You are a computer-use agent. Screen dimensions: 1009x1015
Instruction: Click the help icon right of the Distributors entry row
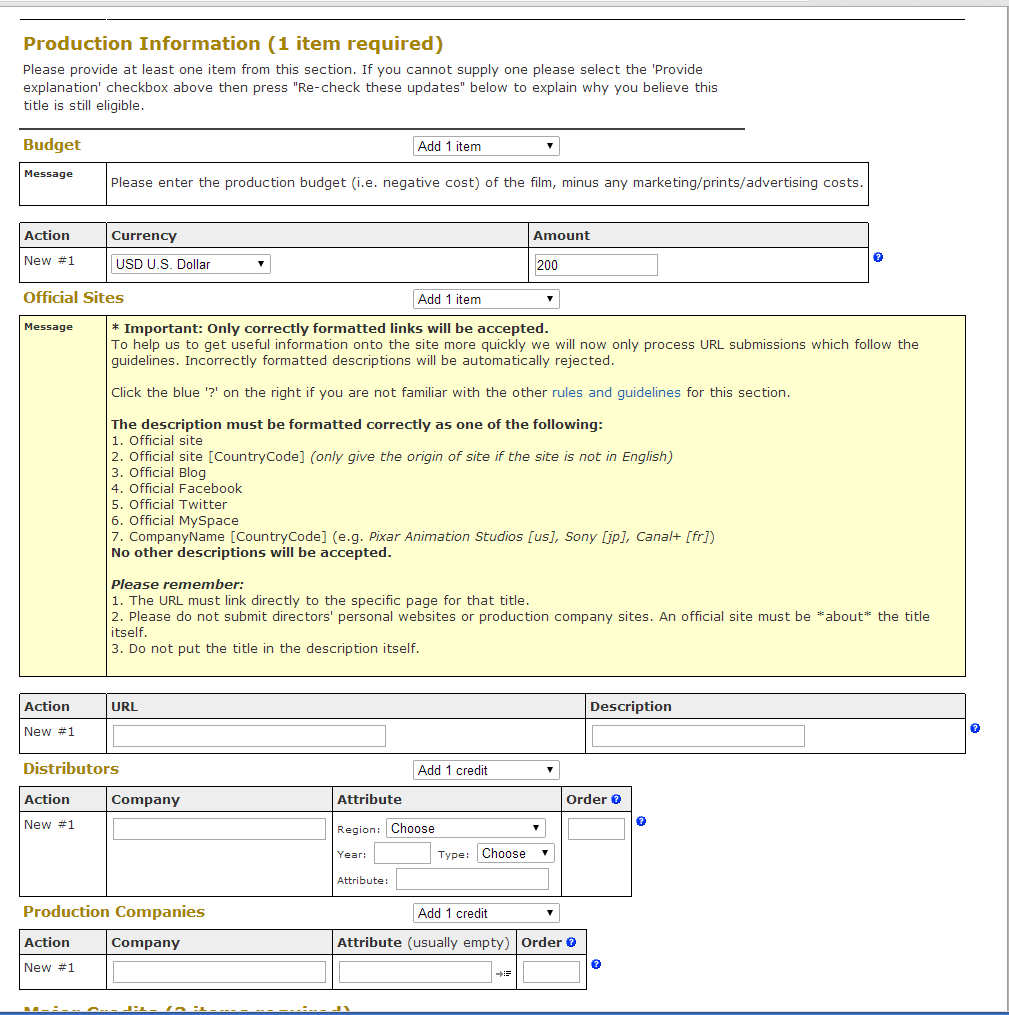(641, 821)
